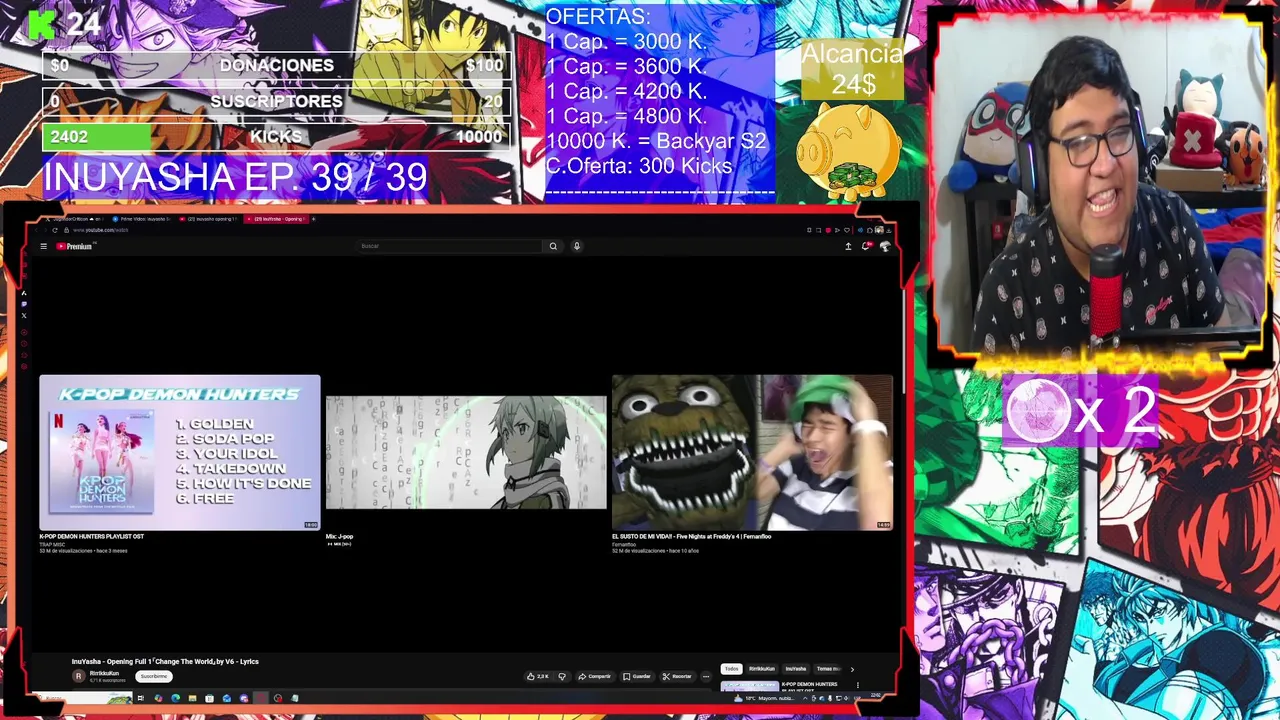Screen dimensions: 1280x720
Task: Select the Todos filter chip
Action: pos(731,669)
